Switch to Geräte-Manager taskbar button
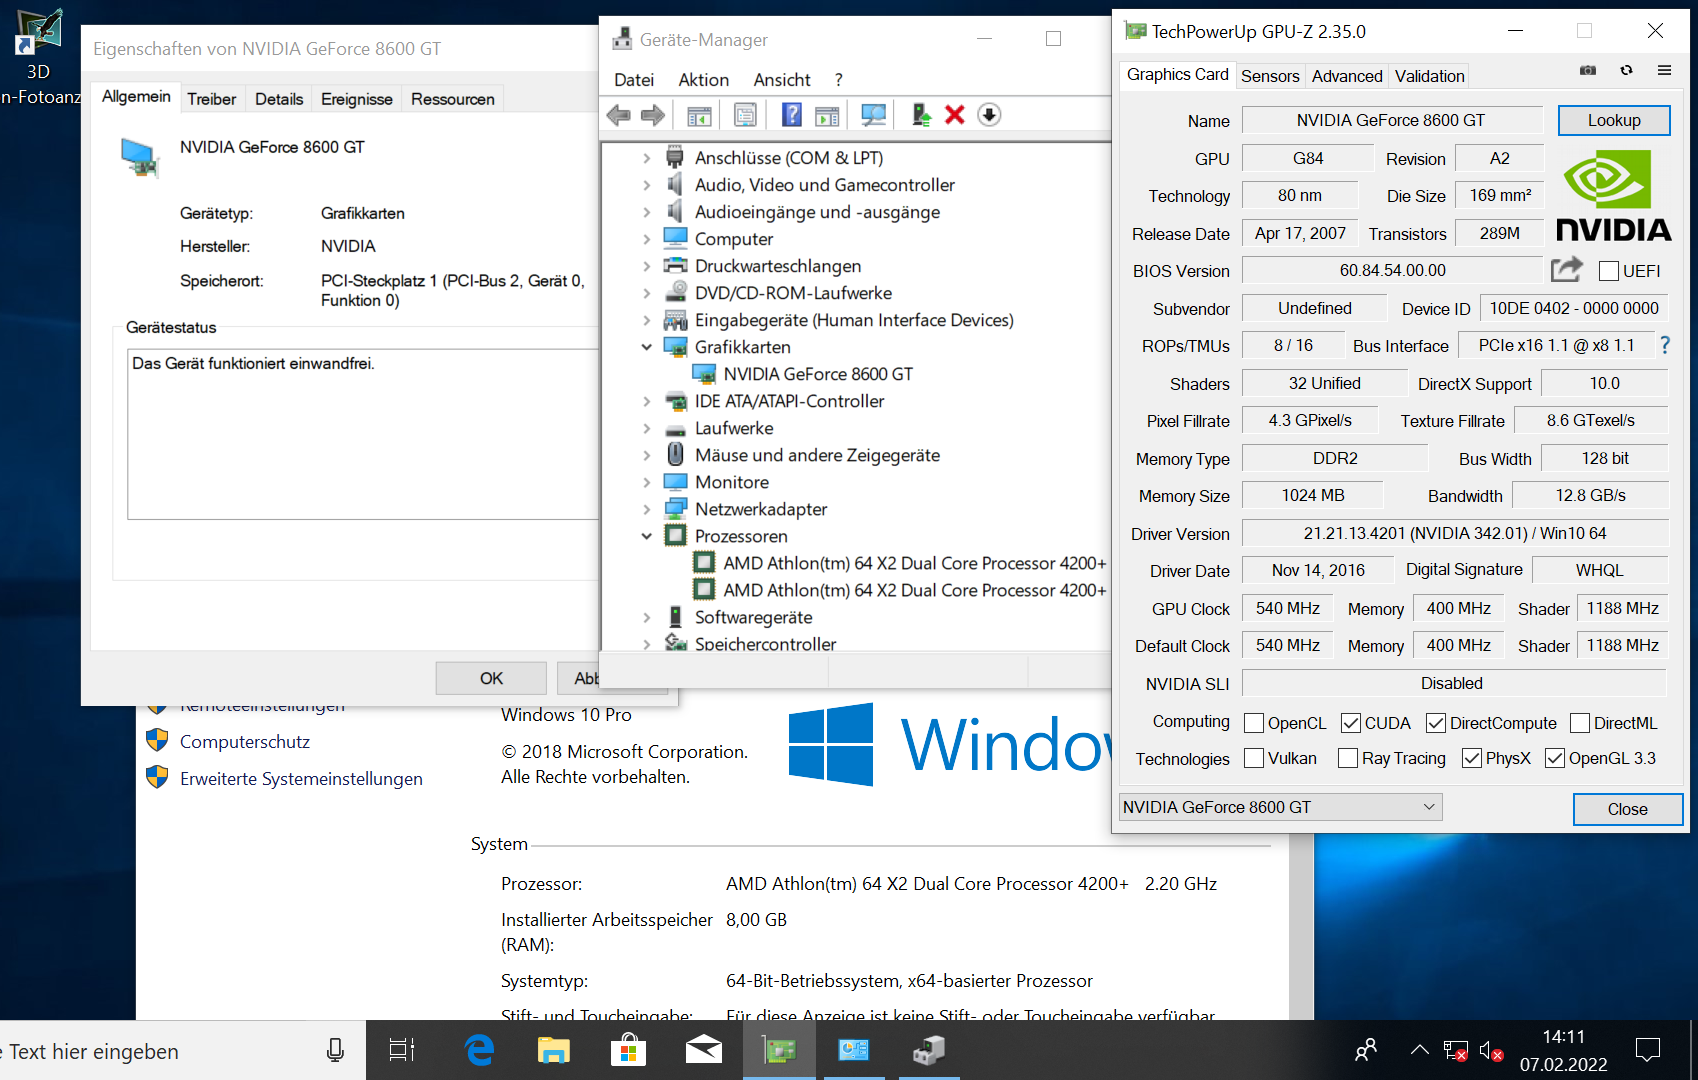The width and height of the screenshot is (1698, 1080). [929, 1050]
